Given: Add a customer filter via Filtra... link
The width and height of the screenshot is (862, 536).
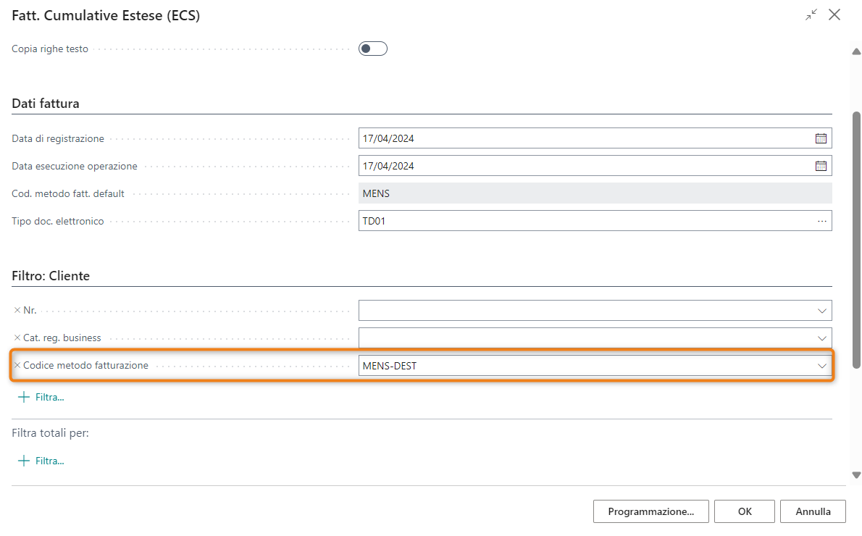Looking at the screenshot, I should (x=41, y=397).
